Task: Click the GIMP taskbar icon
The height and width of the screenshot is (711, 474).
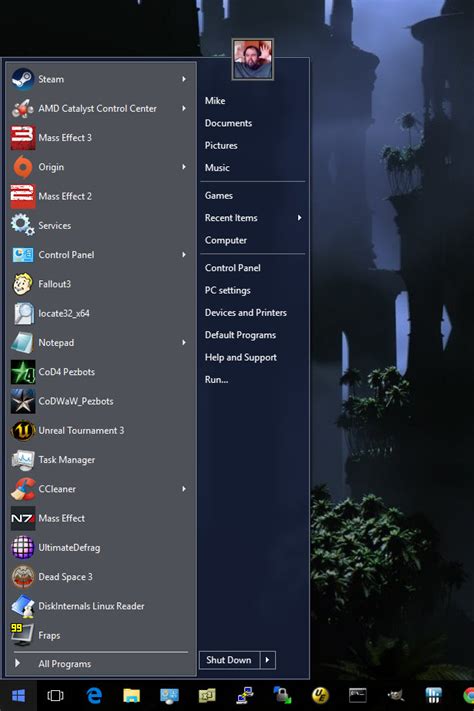Action: click(x=396, y=695)
